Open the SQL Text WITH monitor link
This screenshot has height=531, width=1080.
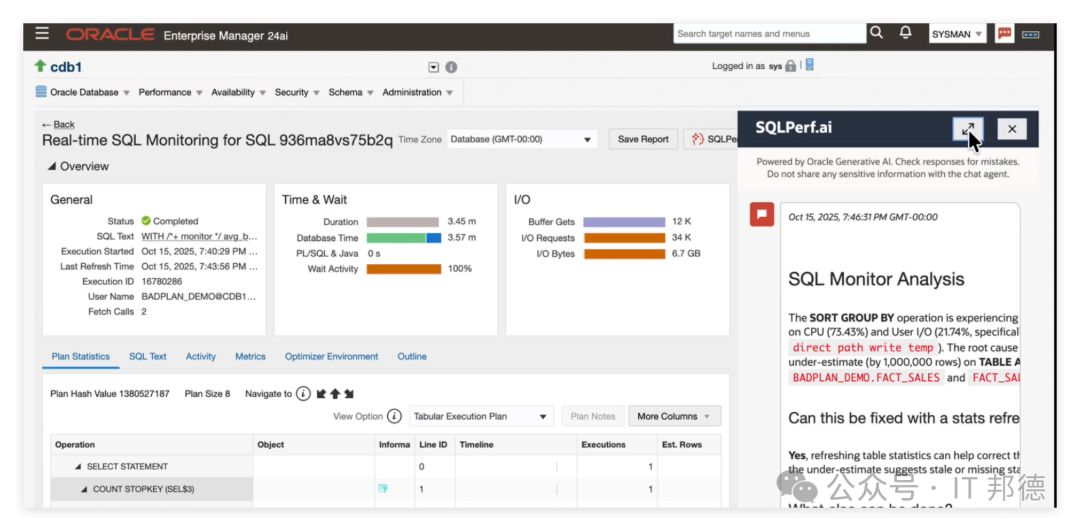click(x=199, y=236)
